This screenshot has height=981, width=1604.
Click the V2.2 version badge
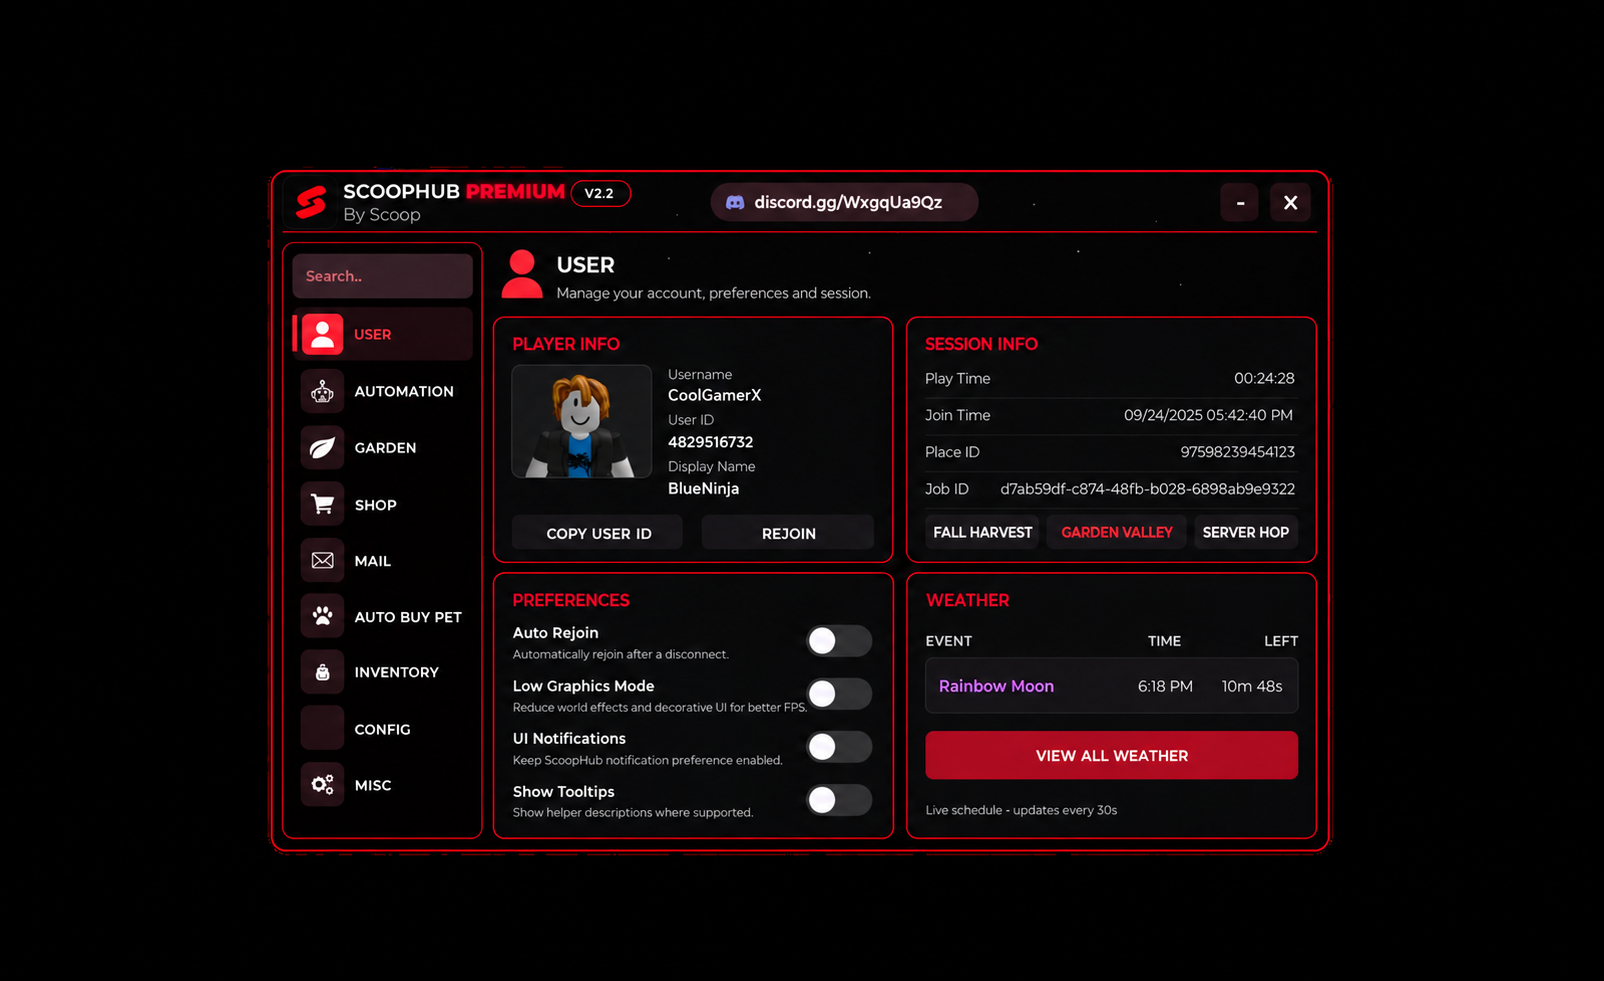600,193
